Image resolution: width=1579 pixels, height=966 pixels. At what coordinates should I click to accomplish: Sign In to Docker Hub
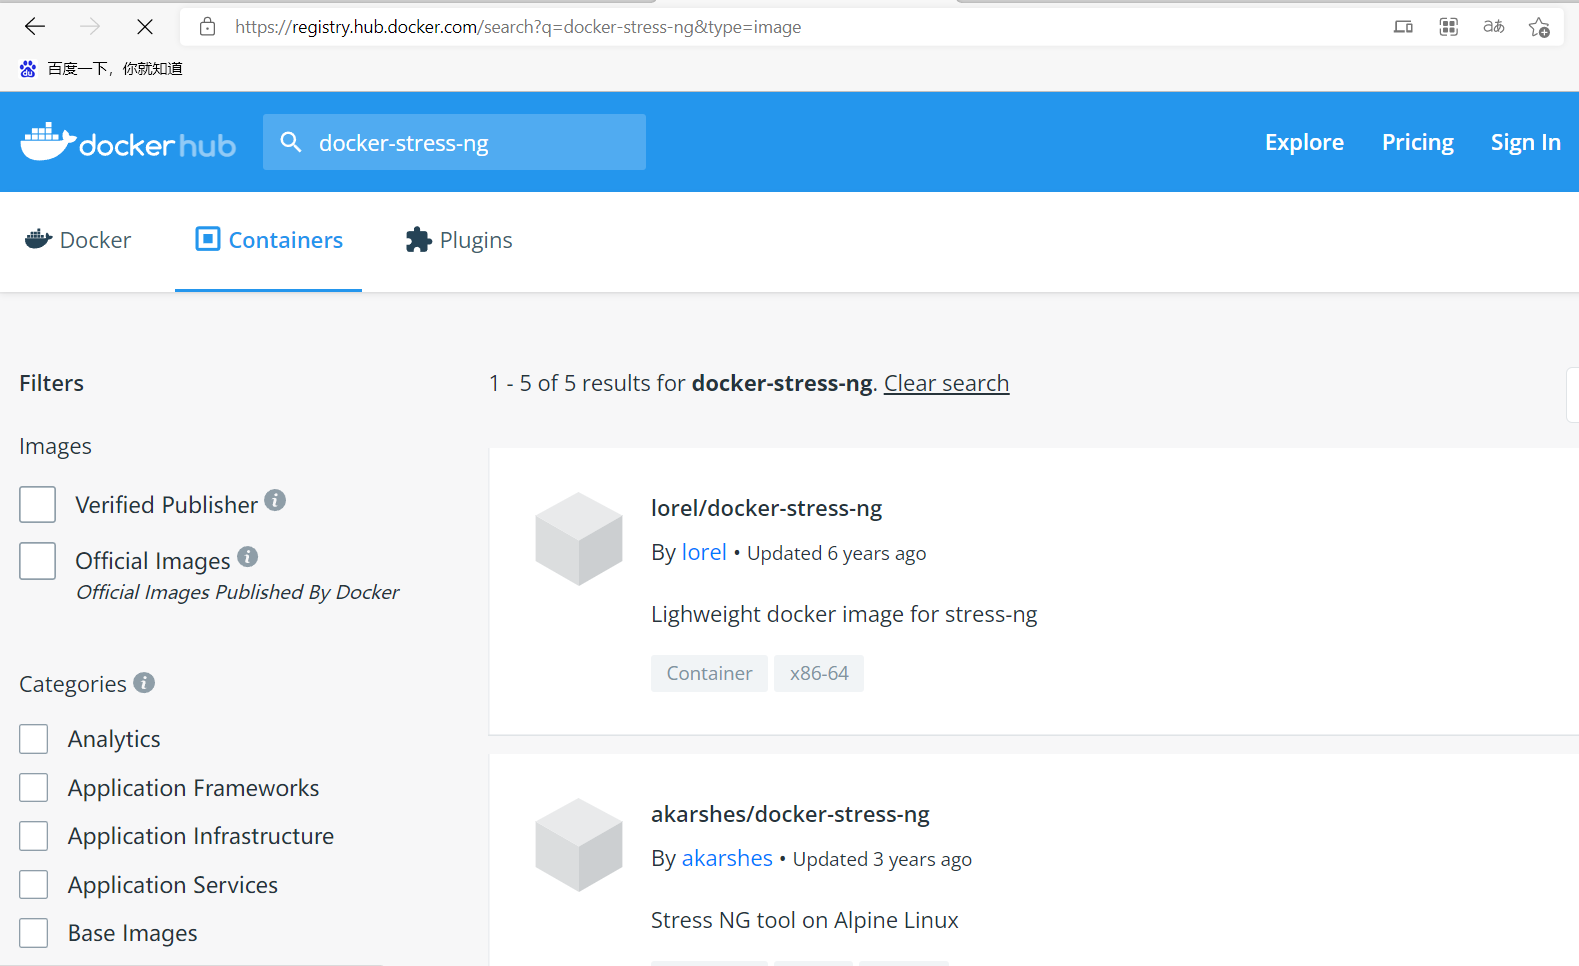pyautogui.click(x=1525, y=142)
